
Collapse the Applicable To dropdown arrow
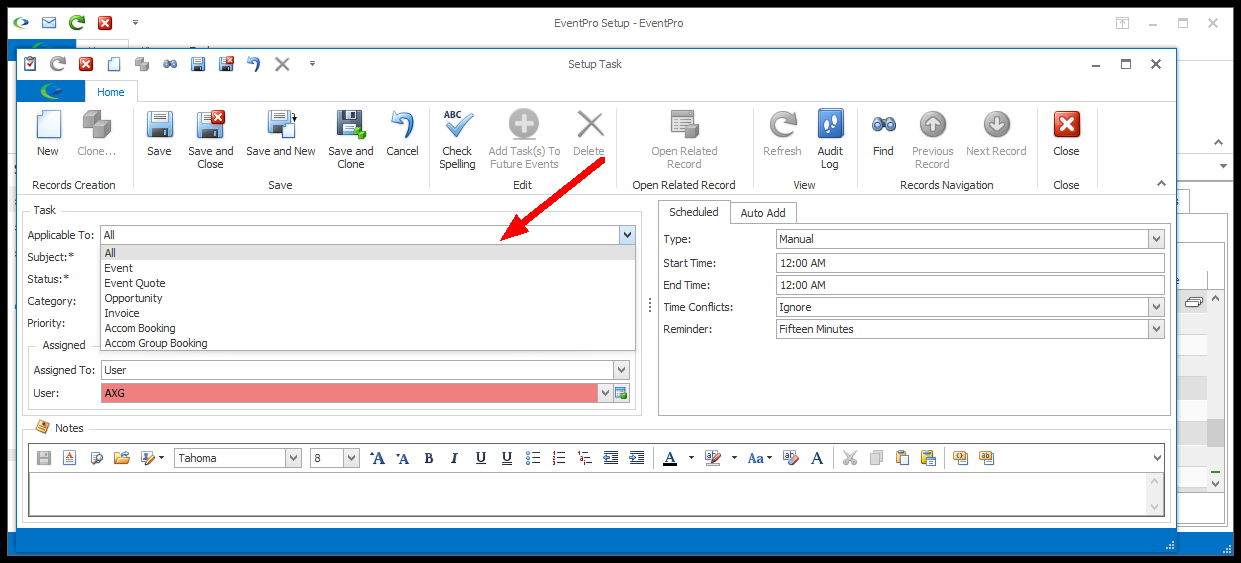click(626, 235)
